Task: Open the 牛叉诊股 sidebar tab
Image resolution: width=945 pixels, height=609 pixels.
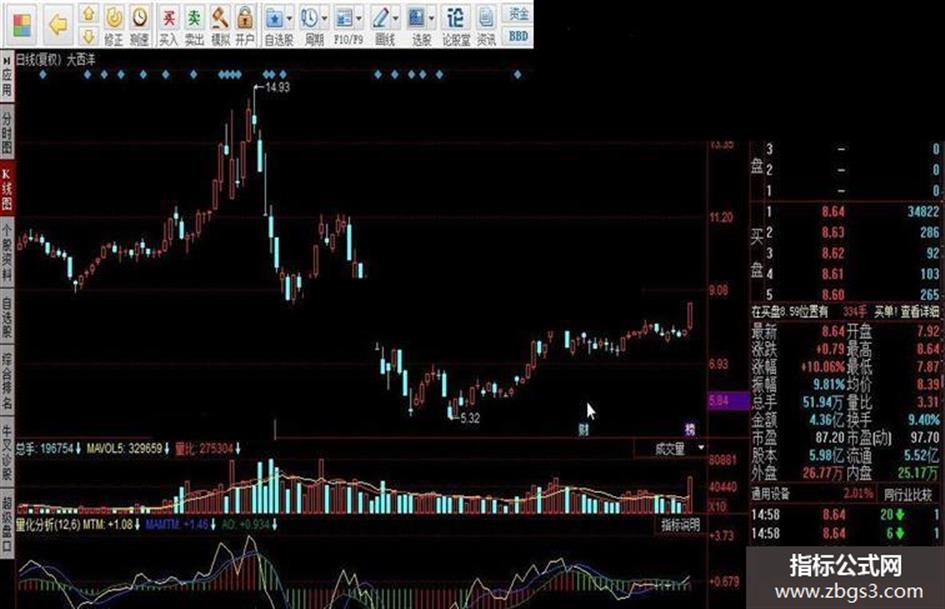Action: point(7,452)
